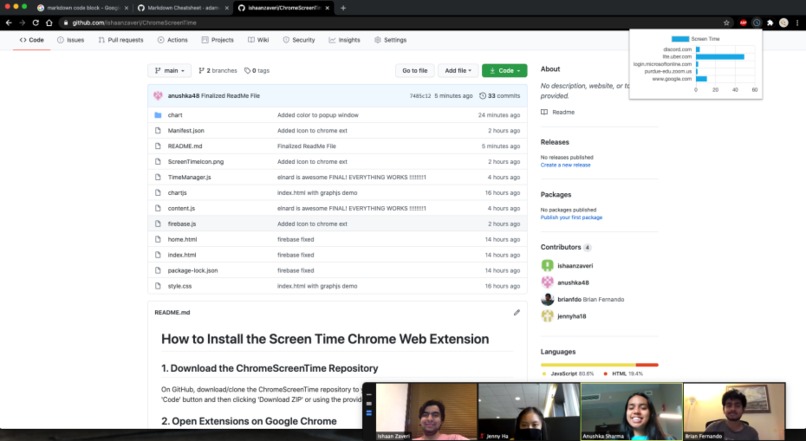The height and width of the screenshot is (441, 806).
Task: Switch to markdown code block Google tab
Action: (x=82, y=8)
